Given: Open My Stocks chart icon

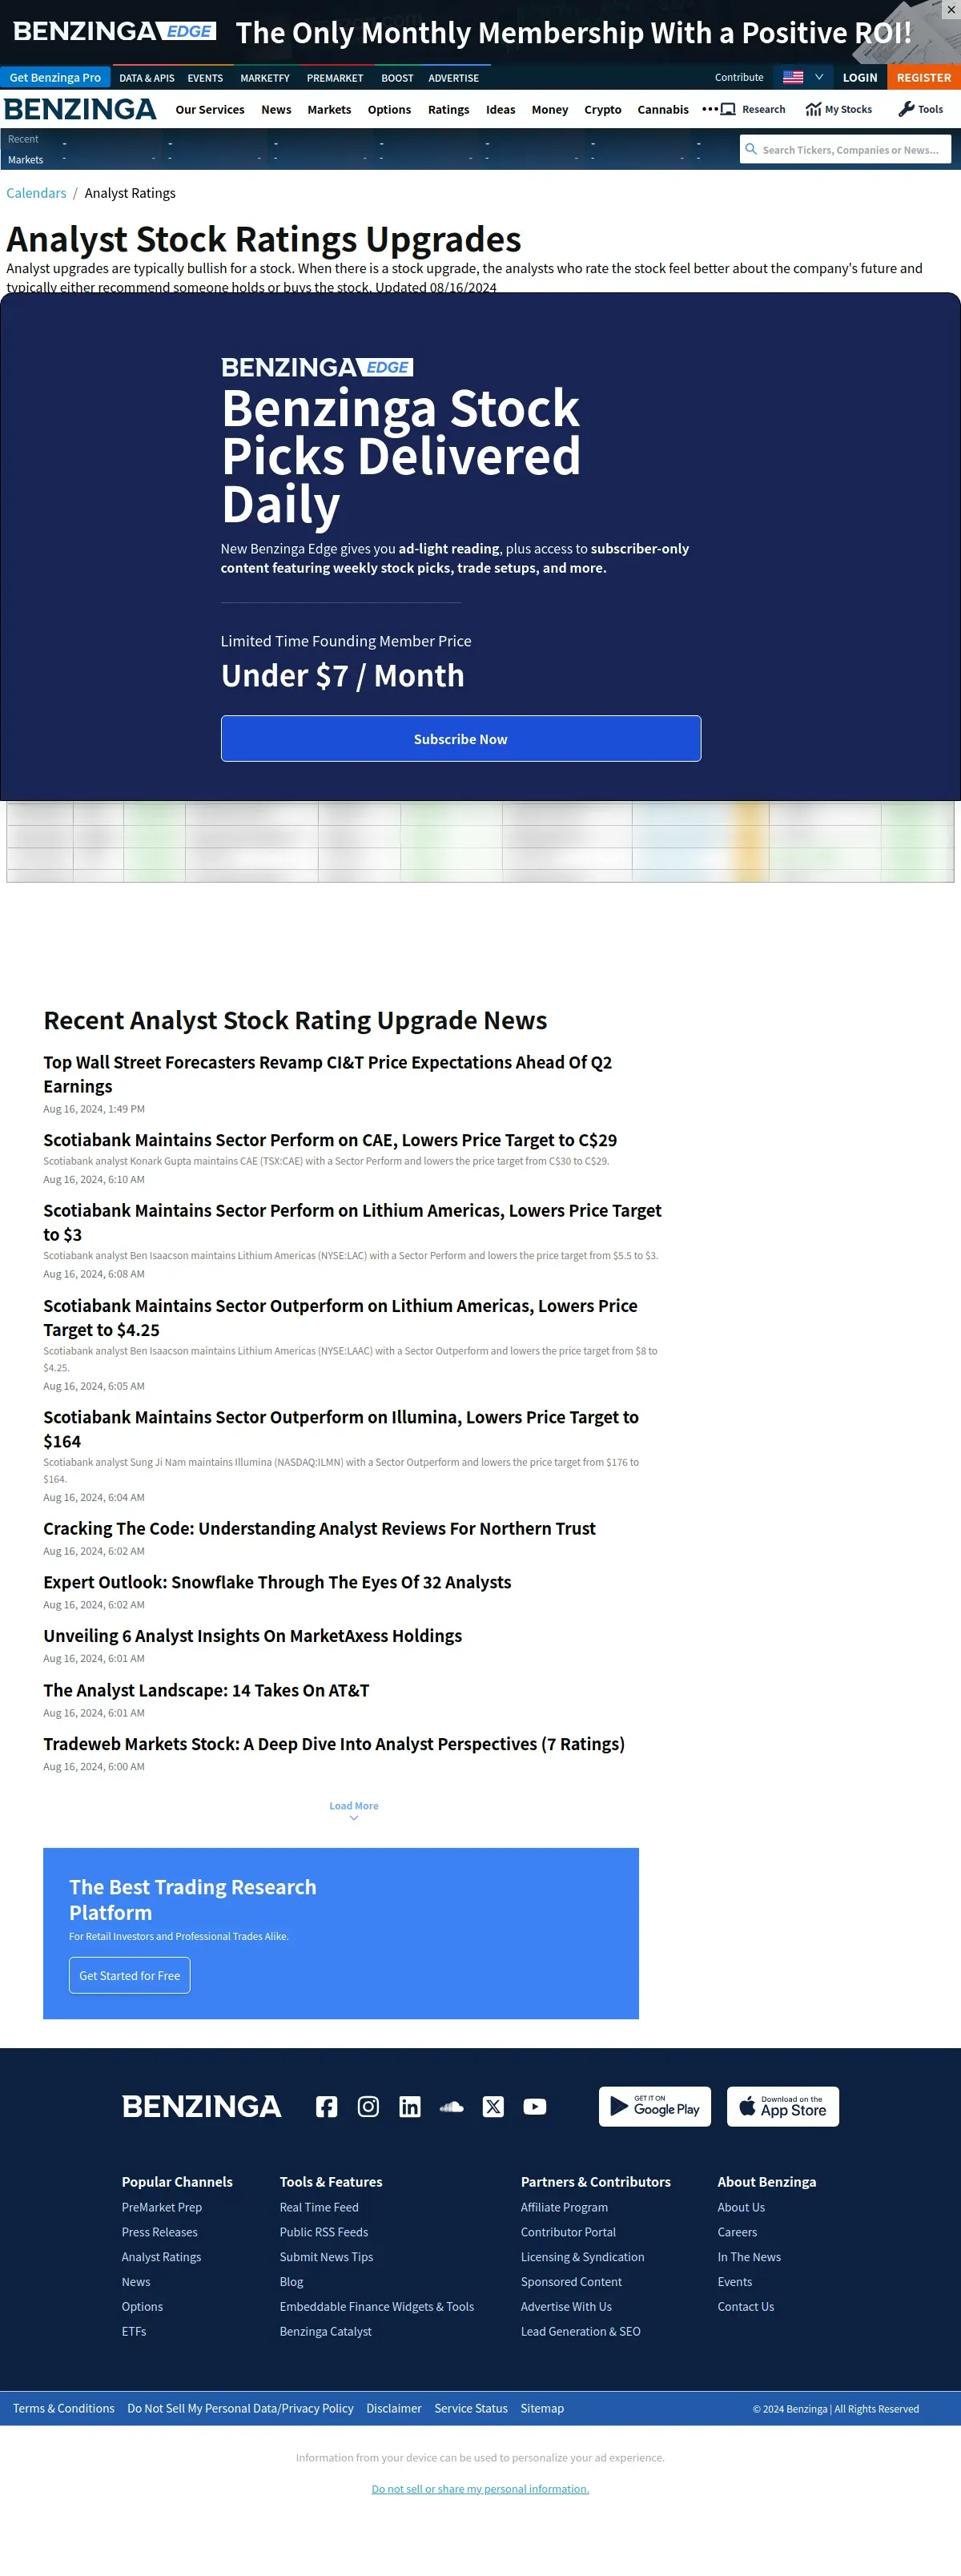Looking at the screenshot, I should (813, 109).
